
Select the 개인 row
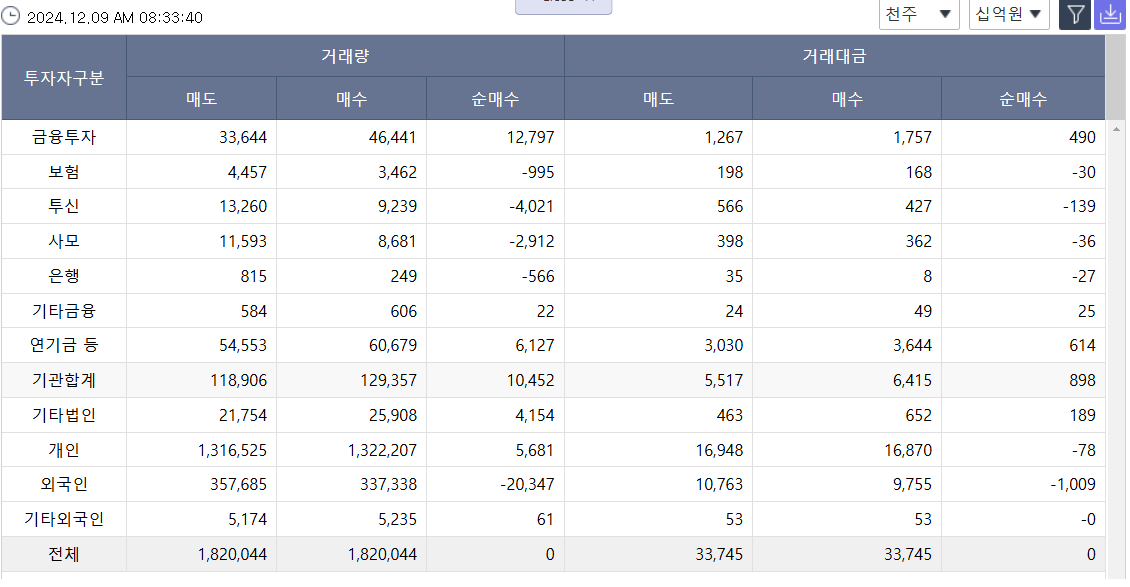pos(64,449)
